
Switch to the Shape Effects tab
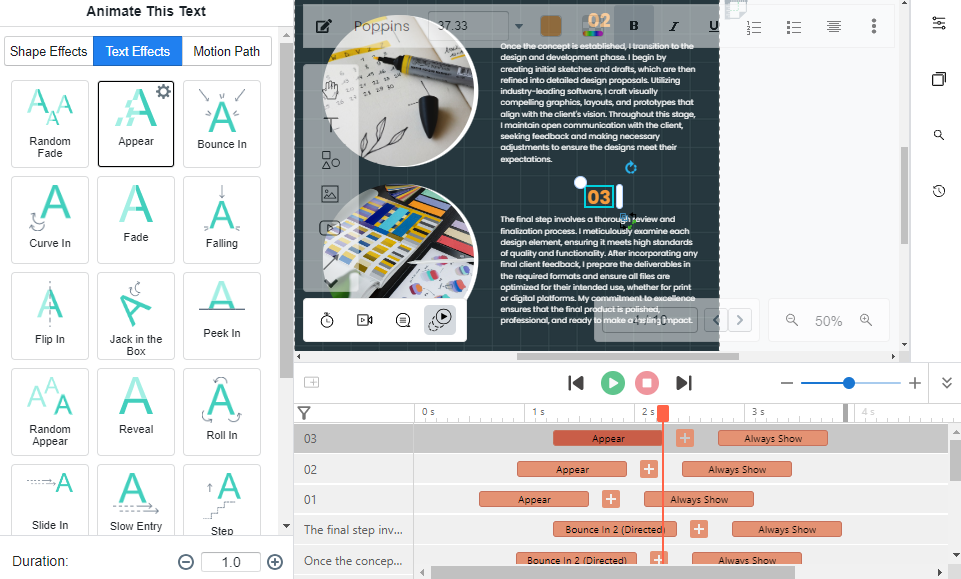coord(48,51)
